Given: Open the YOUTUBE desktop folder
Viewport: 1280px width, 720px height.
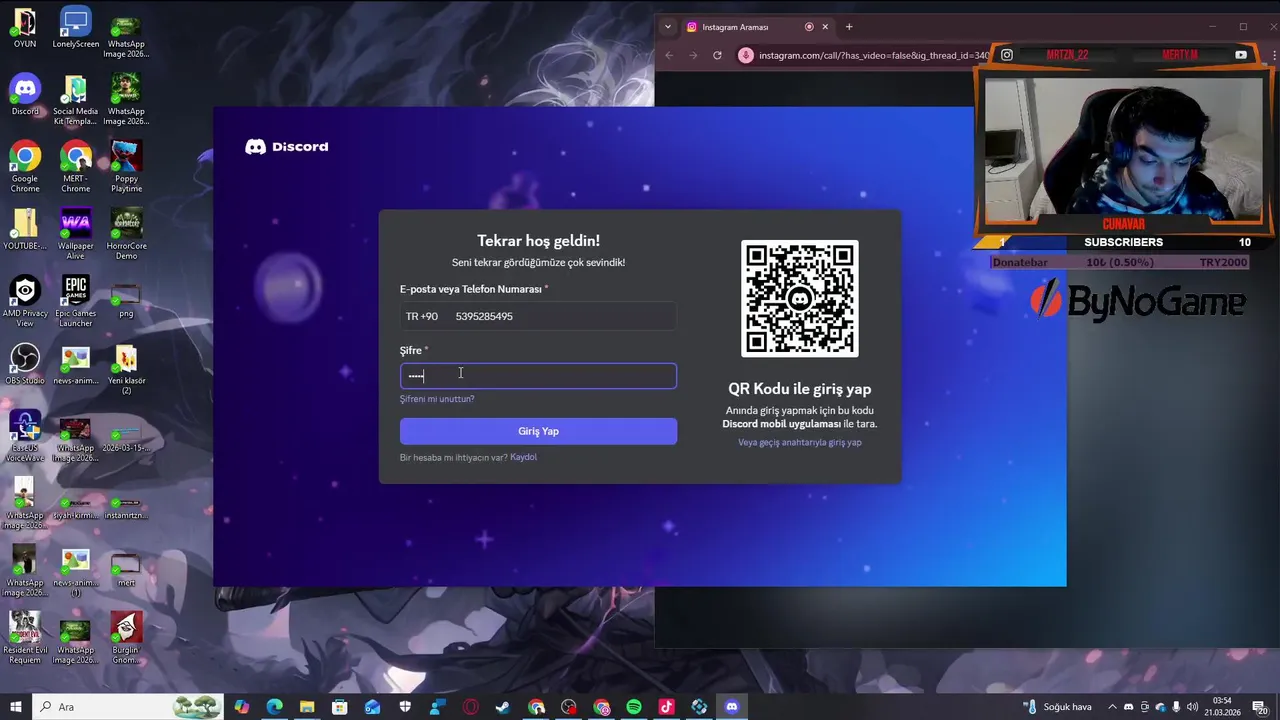Looking at the screenshot, I should coord(25,230).
